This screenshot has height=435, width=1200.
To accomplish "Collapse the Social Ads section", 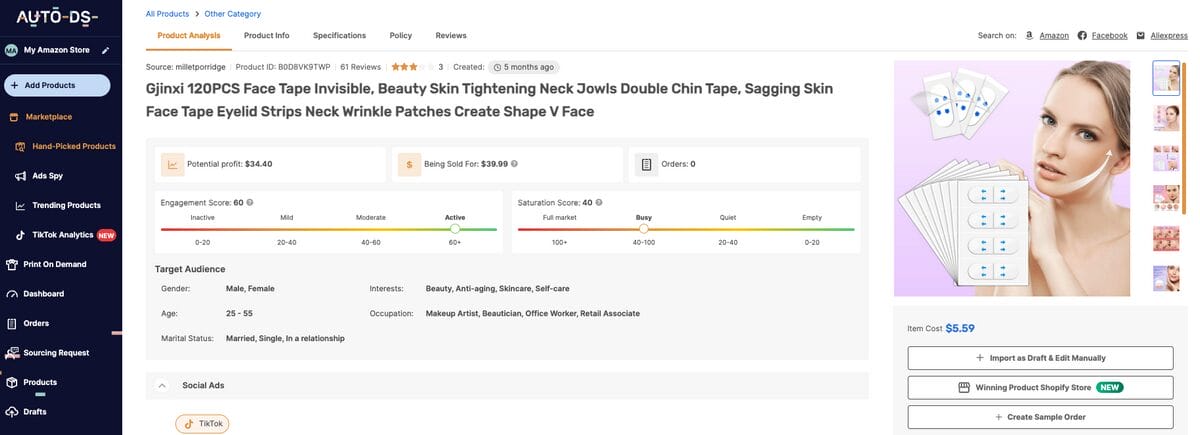I will 162,385.
